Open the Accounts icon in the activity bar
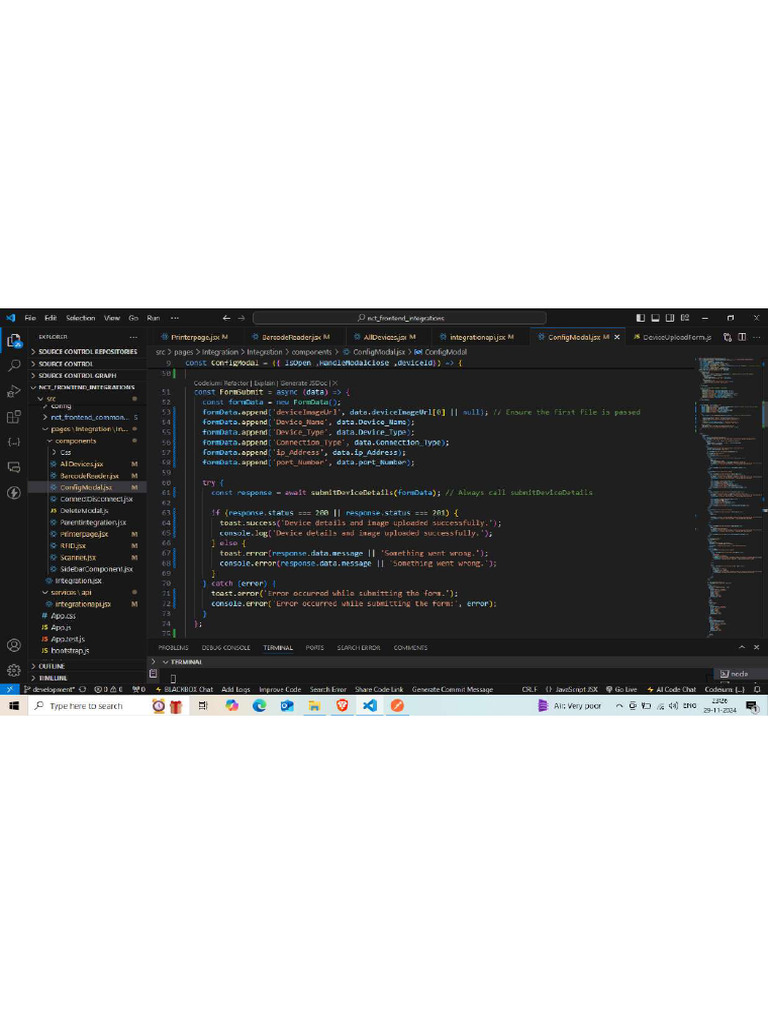Viewport: 768px width, 1024px height. pyautogui.click(x=14, y=645)
